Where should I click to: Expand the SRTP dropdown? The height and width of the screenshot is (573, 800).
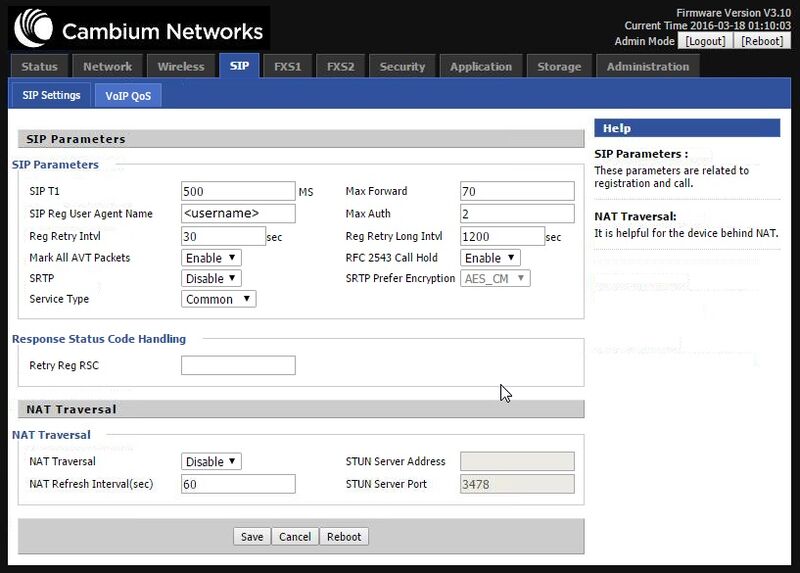coord(211,278)
